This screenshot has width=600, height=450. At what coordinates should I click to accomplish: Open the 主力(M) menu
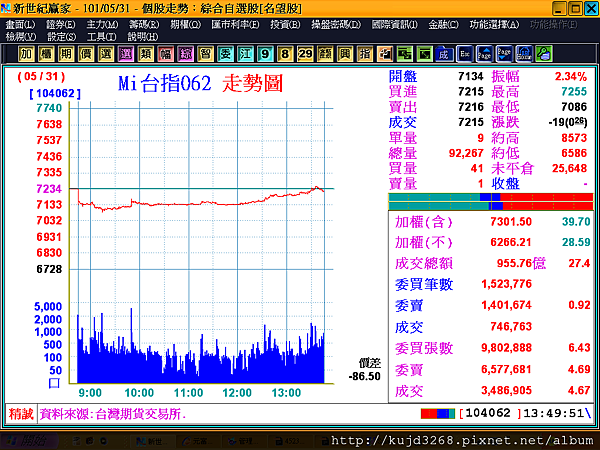pyautogui.click(x=102, y=24)
